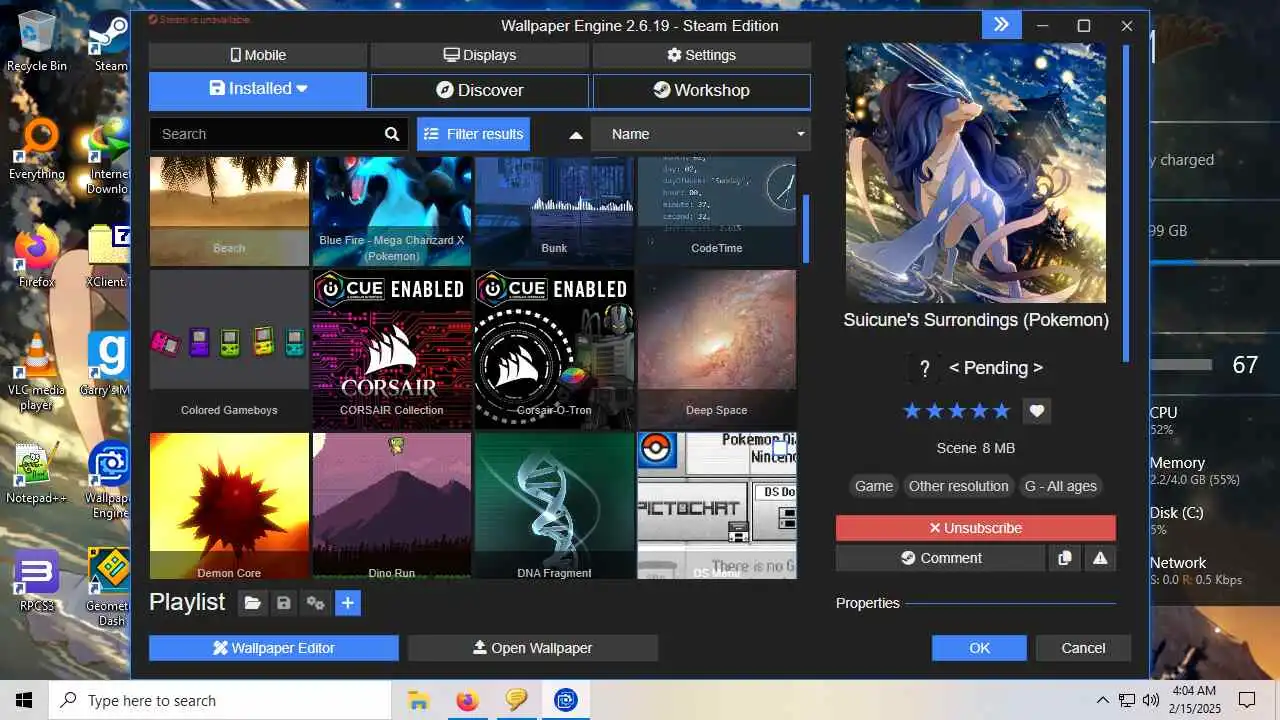Select the Bunk wallpaper

[x=554, y=211]
